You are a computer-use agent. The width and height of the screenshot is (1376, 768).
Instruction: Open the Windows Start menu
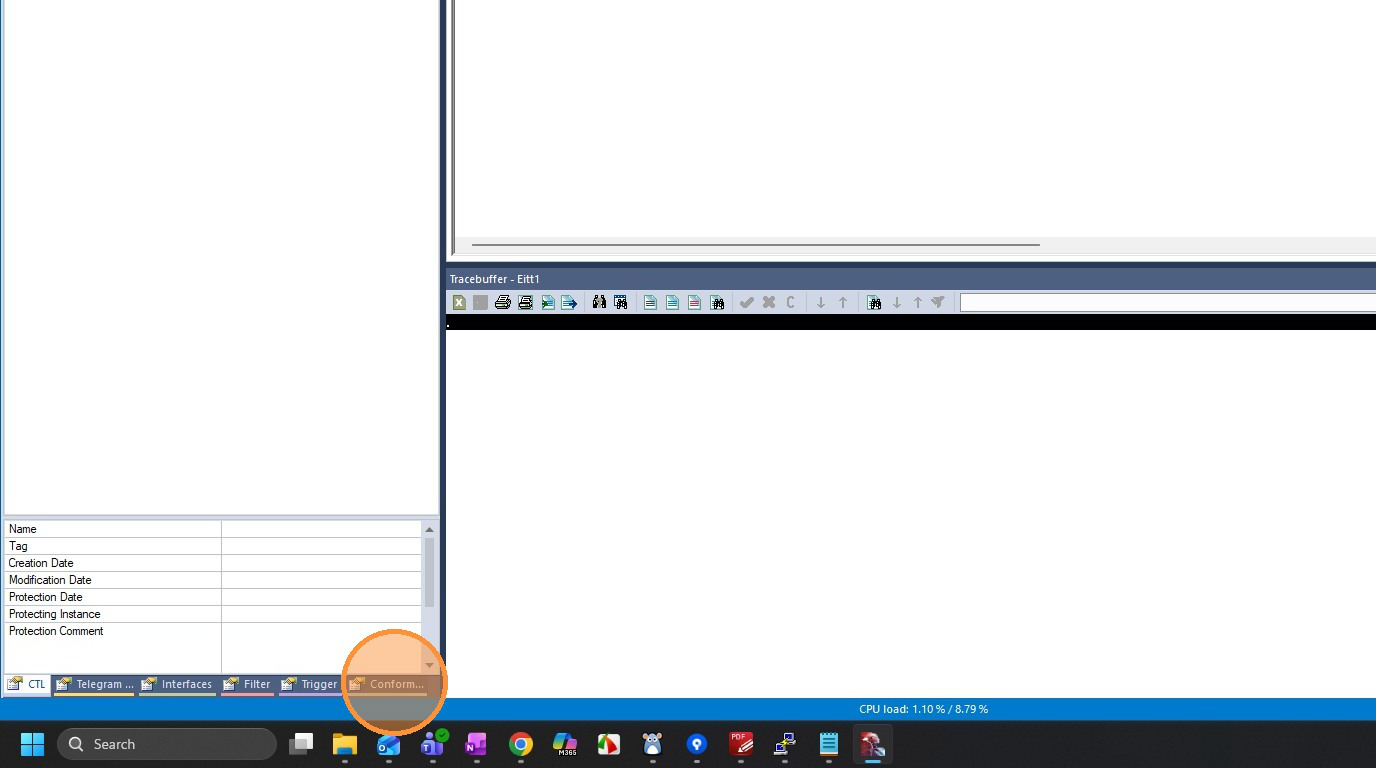32,744
